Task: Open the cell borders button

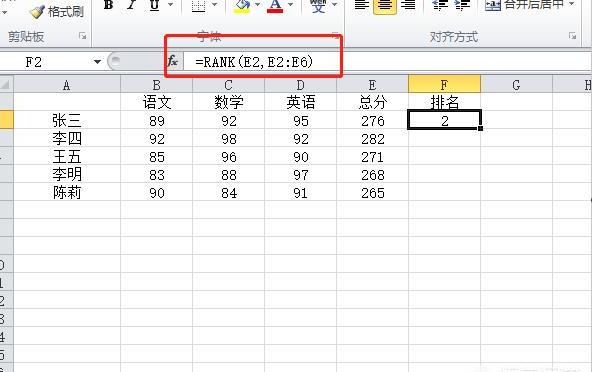Action: coord(199,6)
